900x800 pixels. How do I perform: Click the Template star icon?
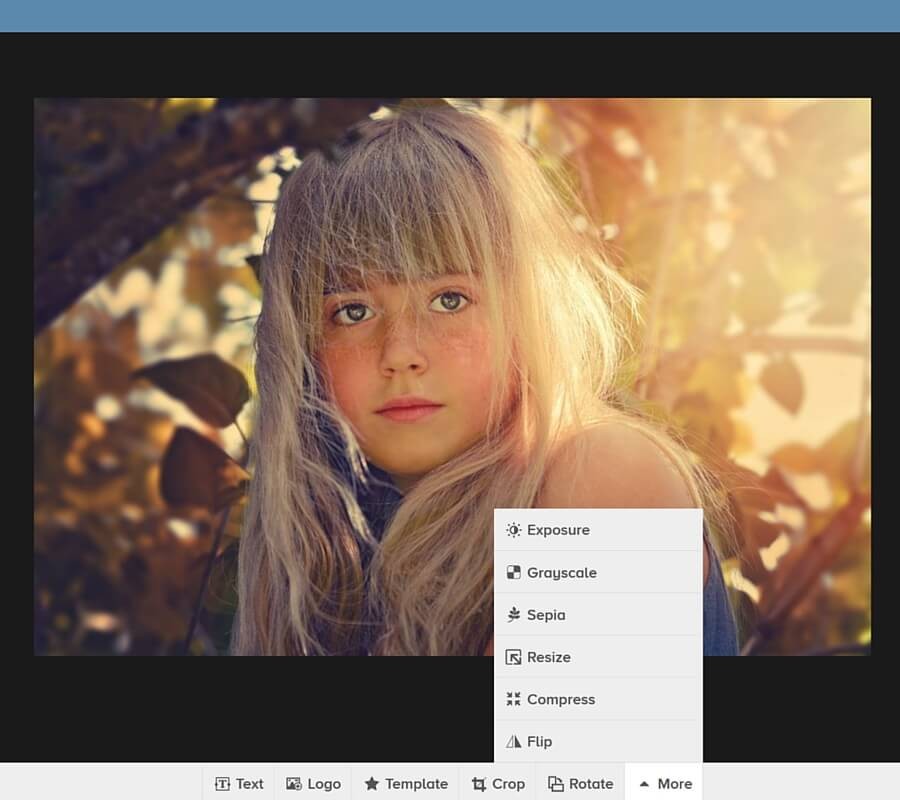tap(372, 784)
